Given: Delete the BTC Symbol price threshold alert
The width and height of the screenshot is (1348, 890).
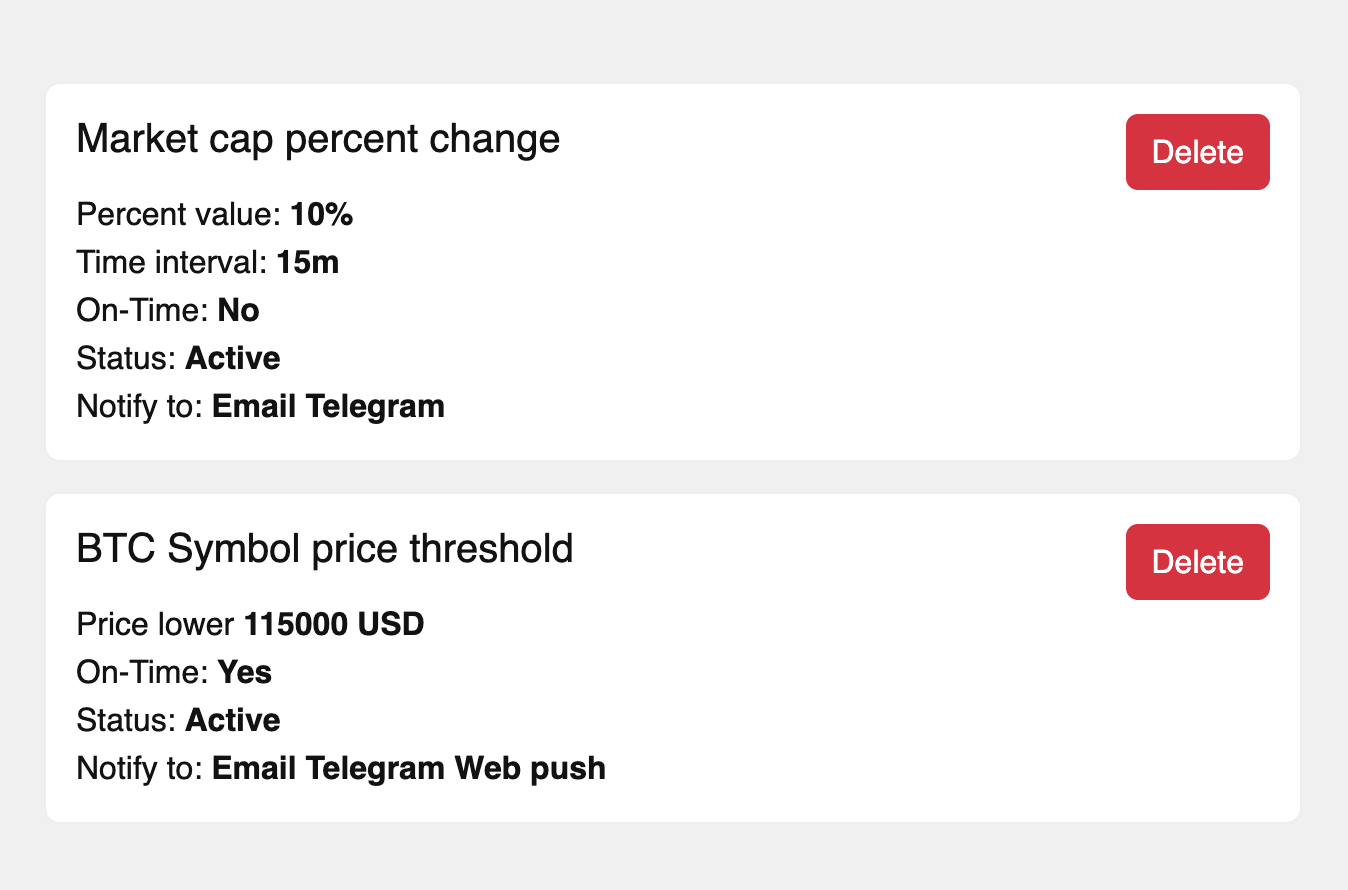Looking at the screenshot, I should pyautogui.click(x=1197, y=562).
